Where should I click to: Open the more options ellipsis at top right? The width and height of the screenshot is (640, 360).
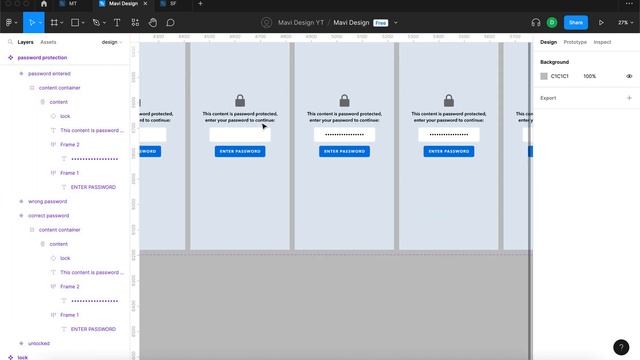pyautogui.click(x=629, y=4)
